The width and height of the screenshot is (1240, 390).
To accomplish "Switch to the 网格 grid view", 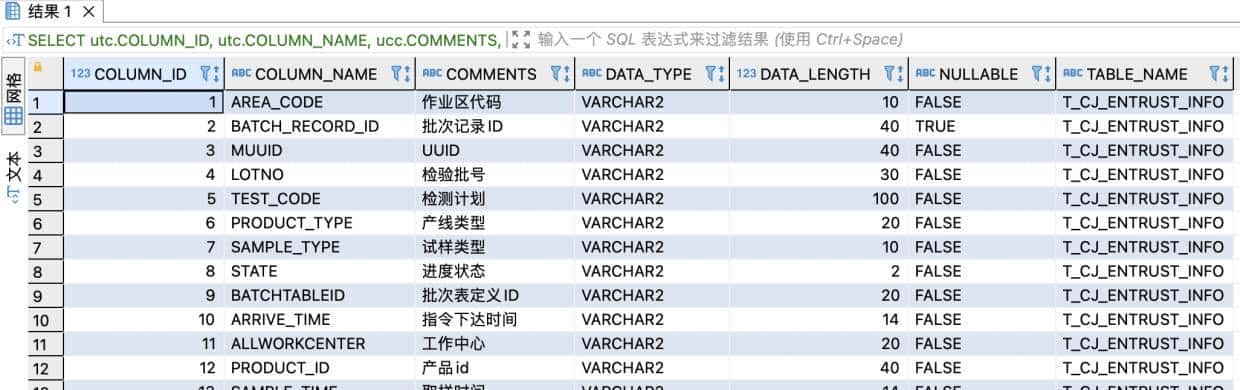I will [x=14, y=97].
